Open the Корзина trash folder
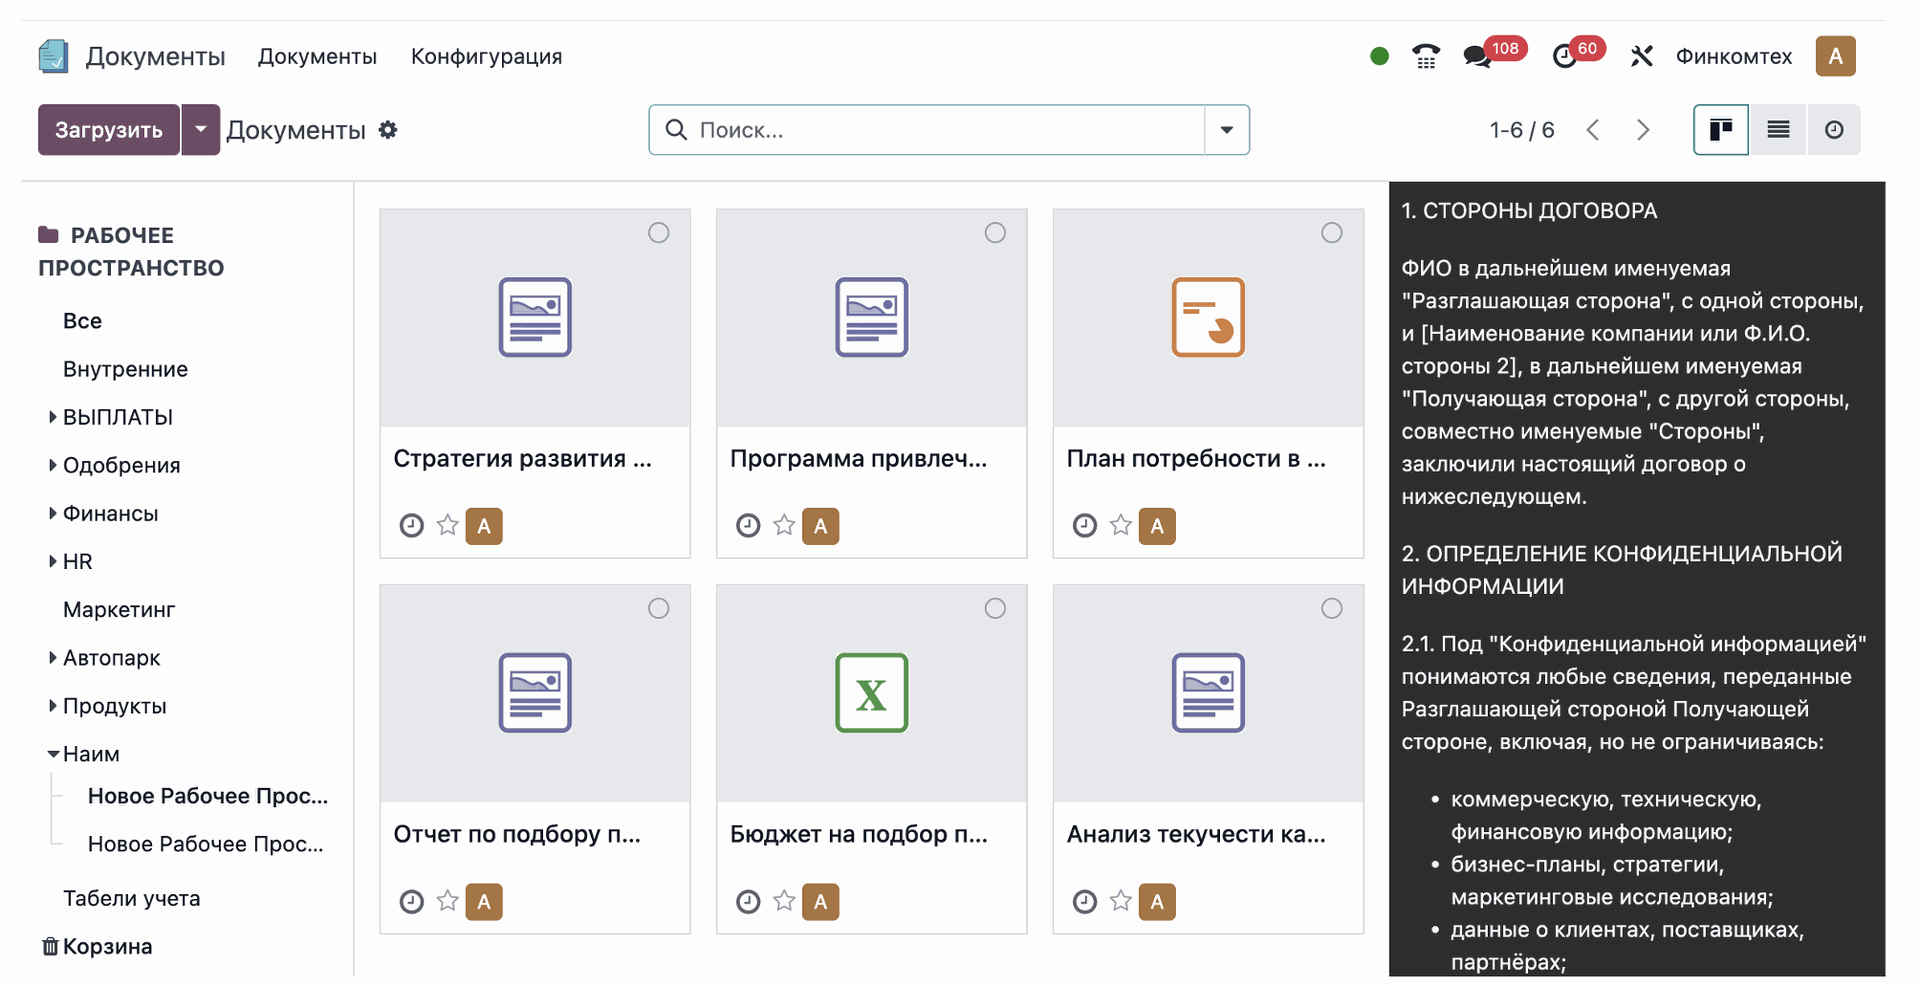 (x=106, y=946)
